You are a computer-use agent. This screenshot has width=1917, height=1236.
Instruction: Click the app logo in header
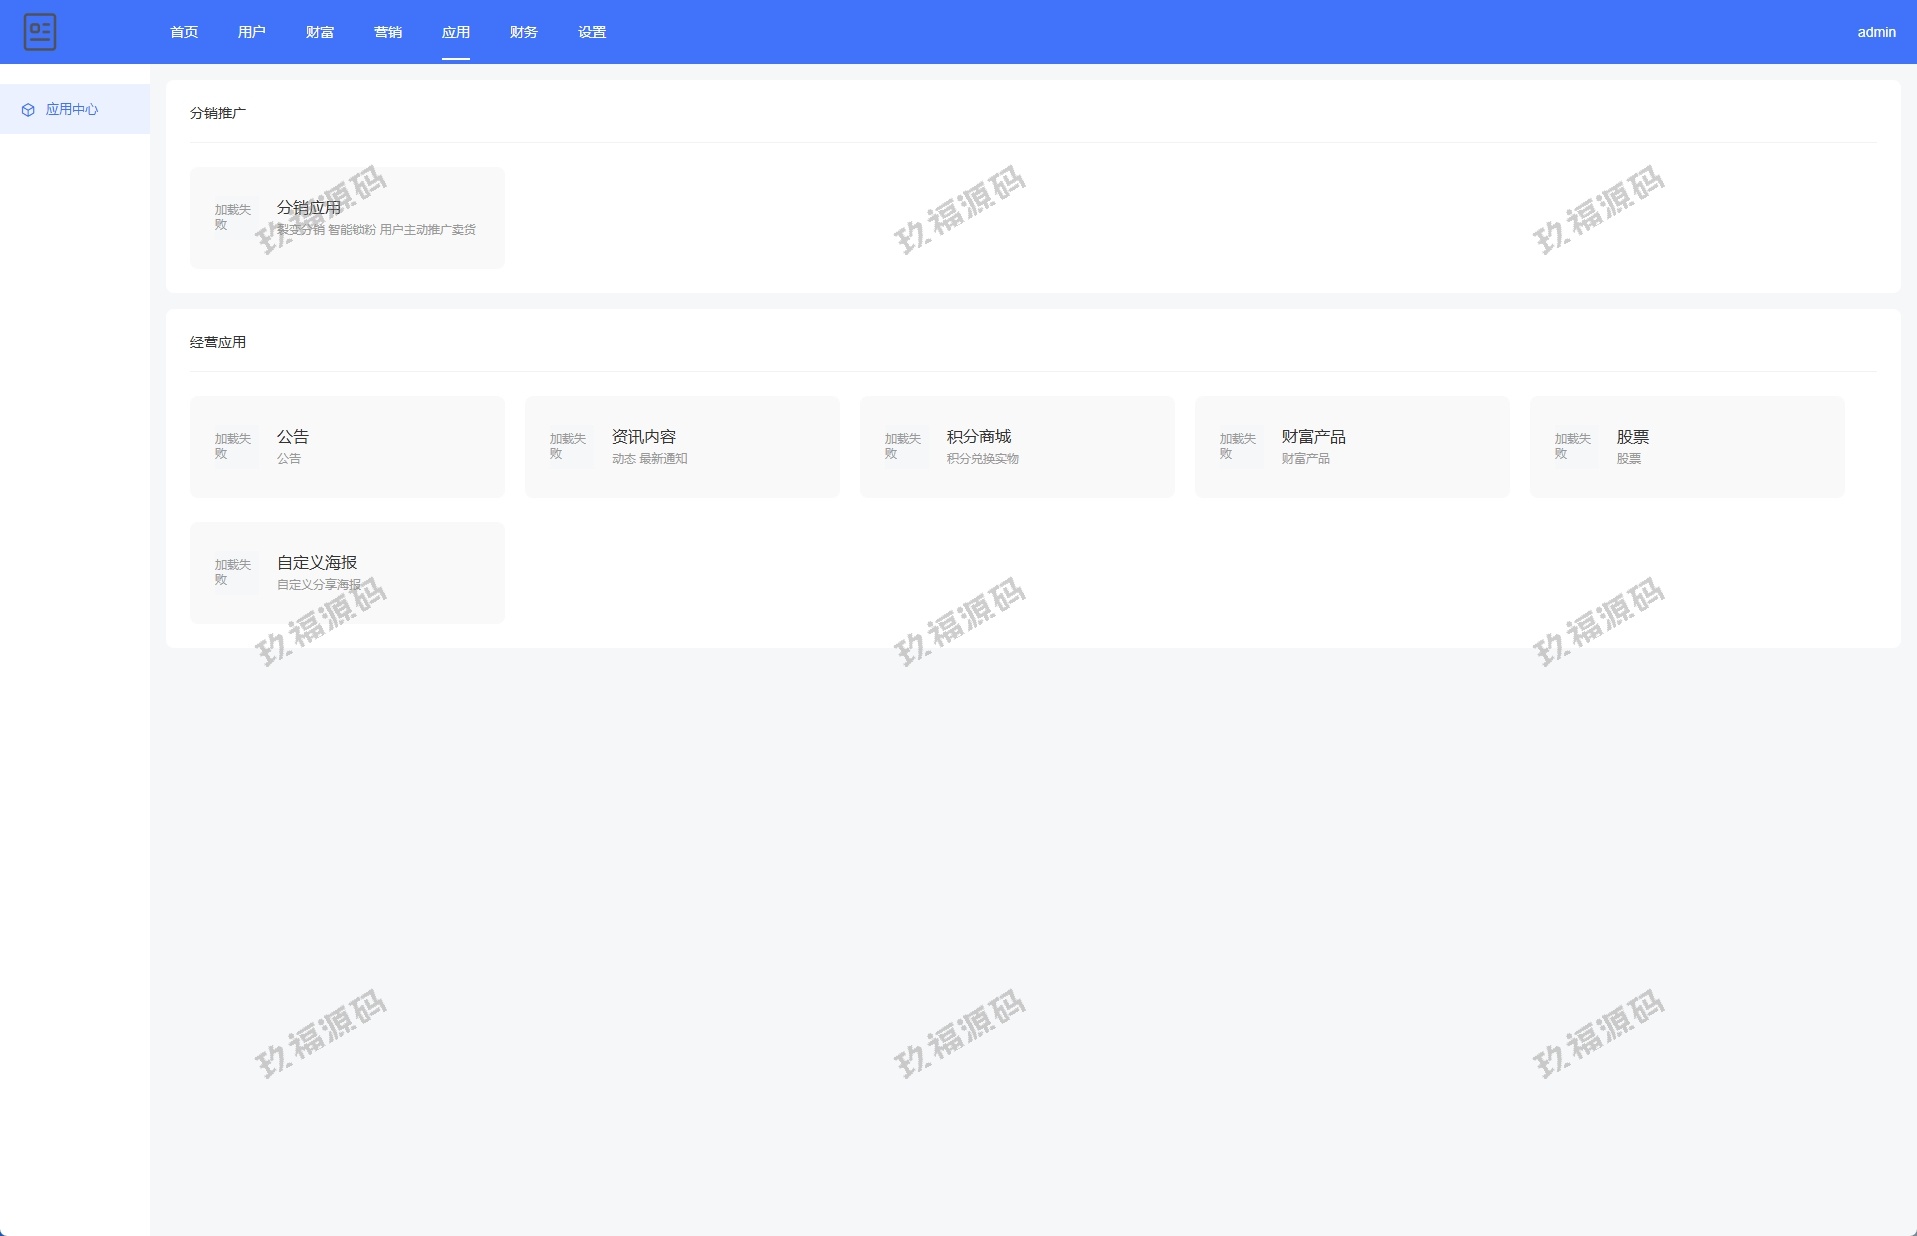[40, 32]
